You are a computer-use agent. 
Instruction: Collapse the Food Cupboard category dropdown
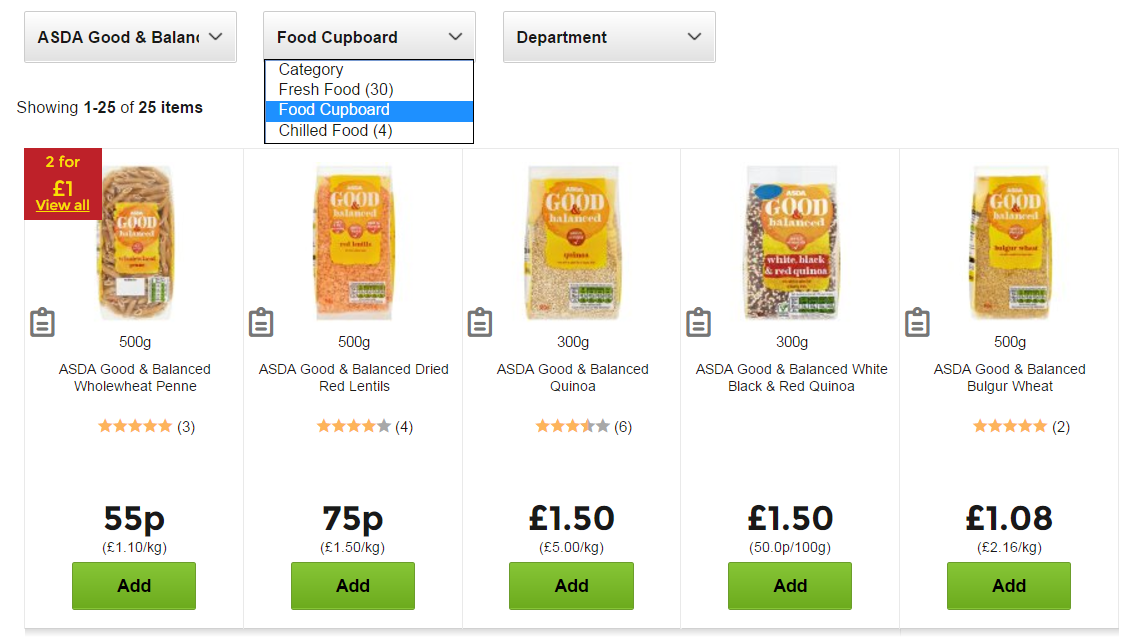[368, 37]
